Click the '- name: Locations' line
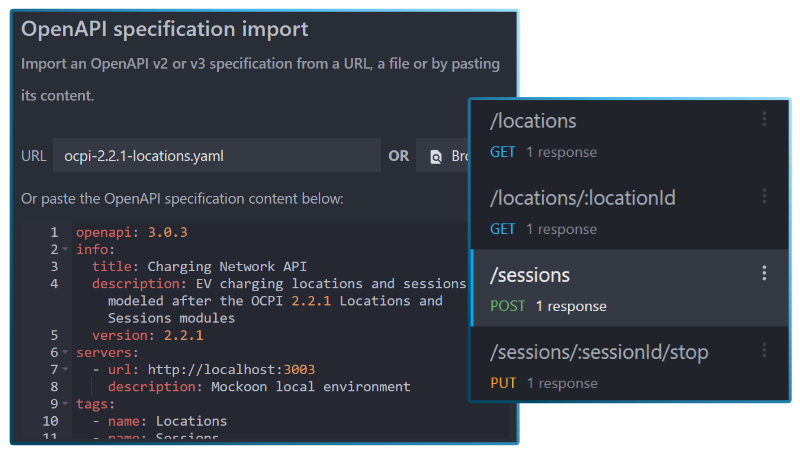 pos(160,421)
